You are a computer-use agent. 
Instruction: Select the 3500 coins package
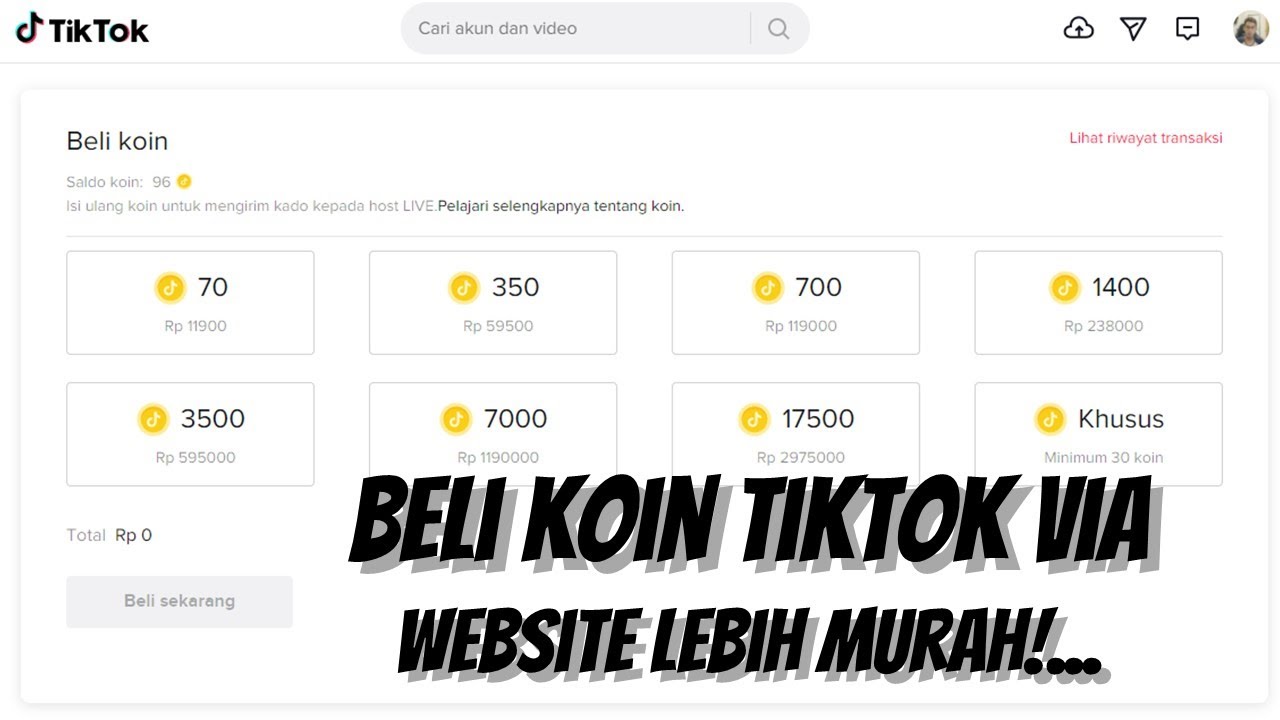click(x=190, y=434)
